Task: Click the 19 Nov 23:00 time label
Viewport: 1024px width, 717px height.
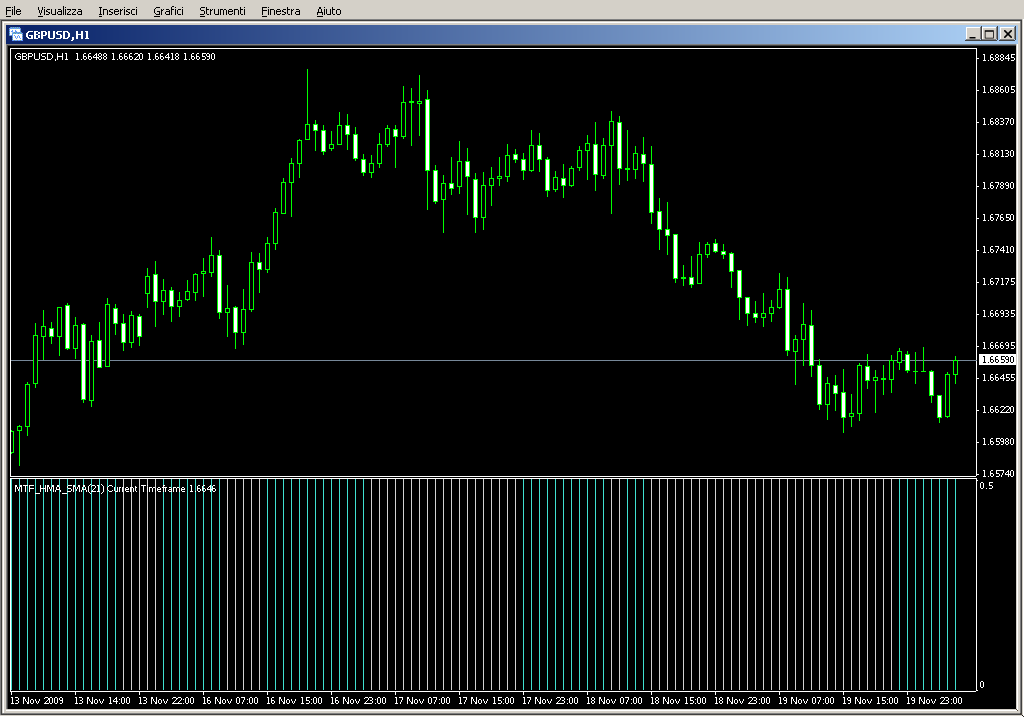Action: point(934,701)
